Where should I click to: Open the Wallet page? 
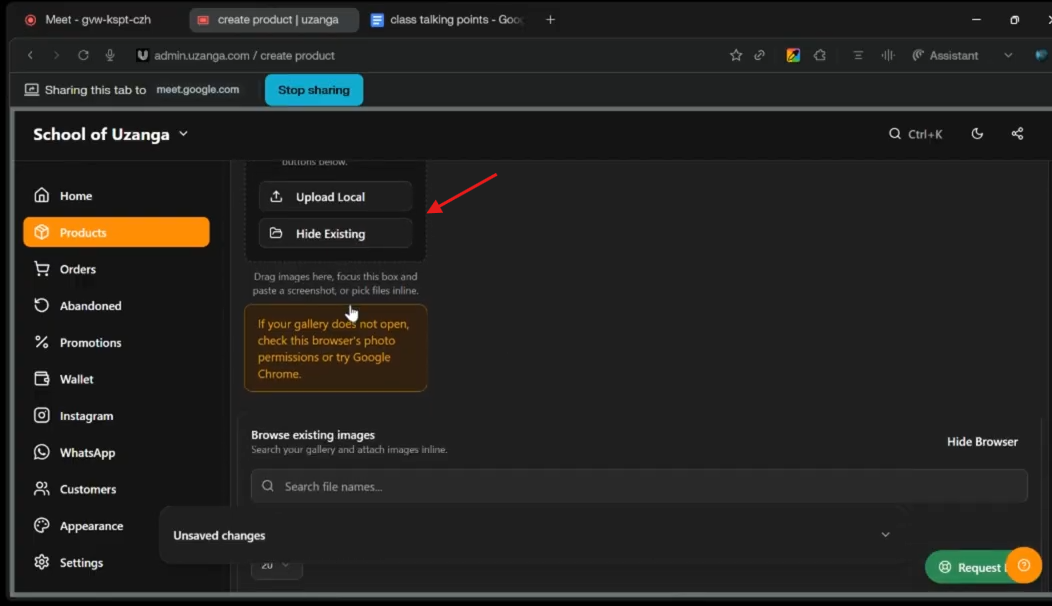(x=116, y=379)
